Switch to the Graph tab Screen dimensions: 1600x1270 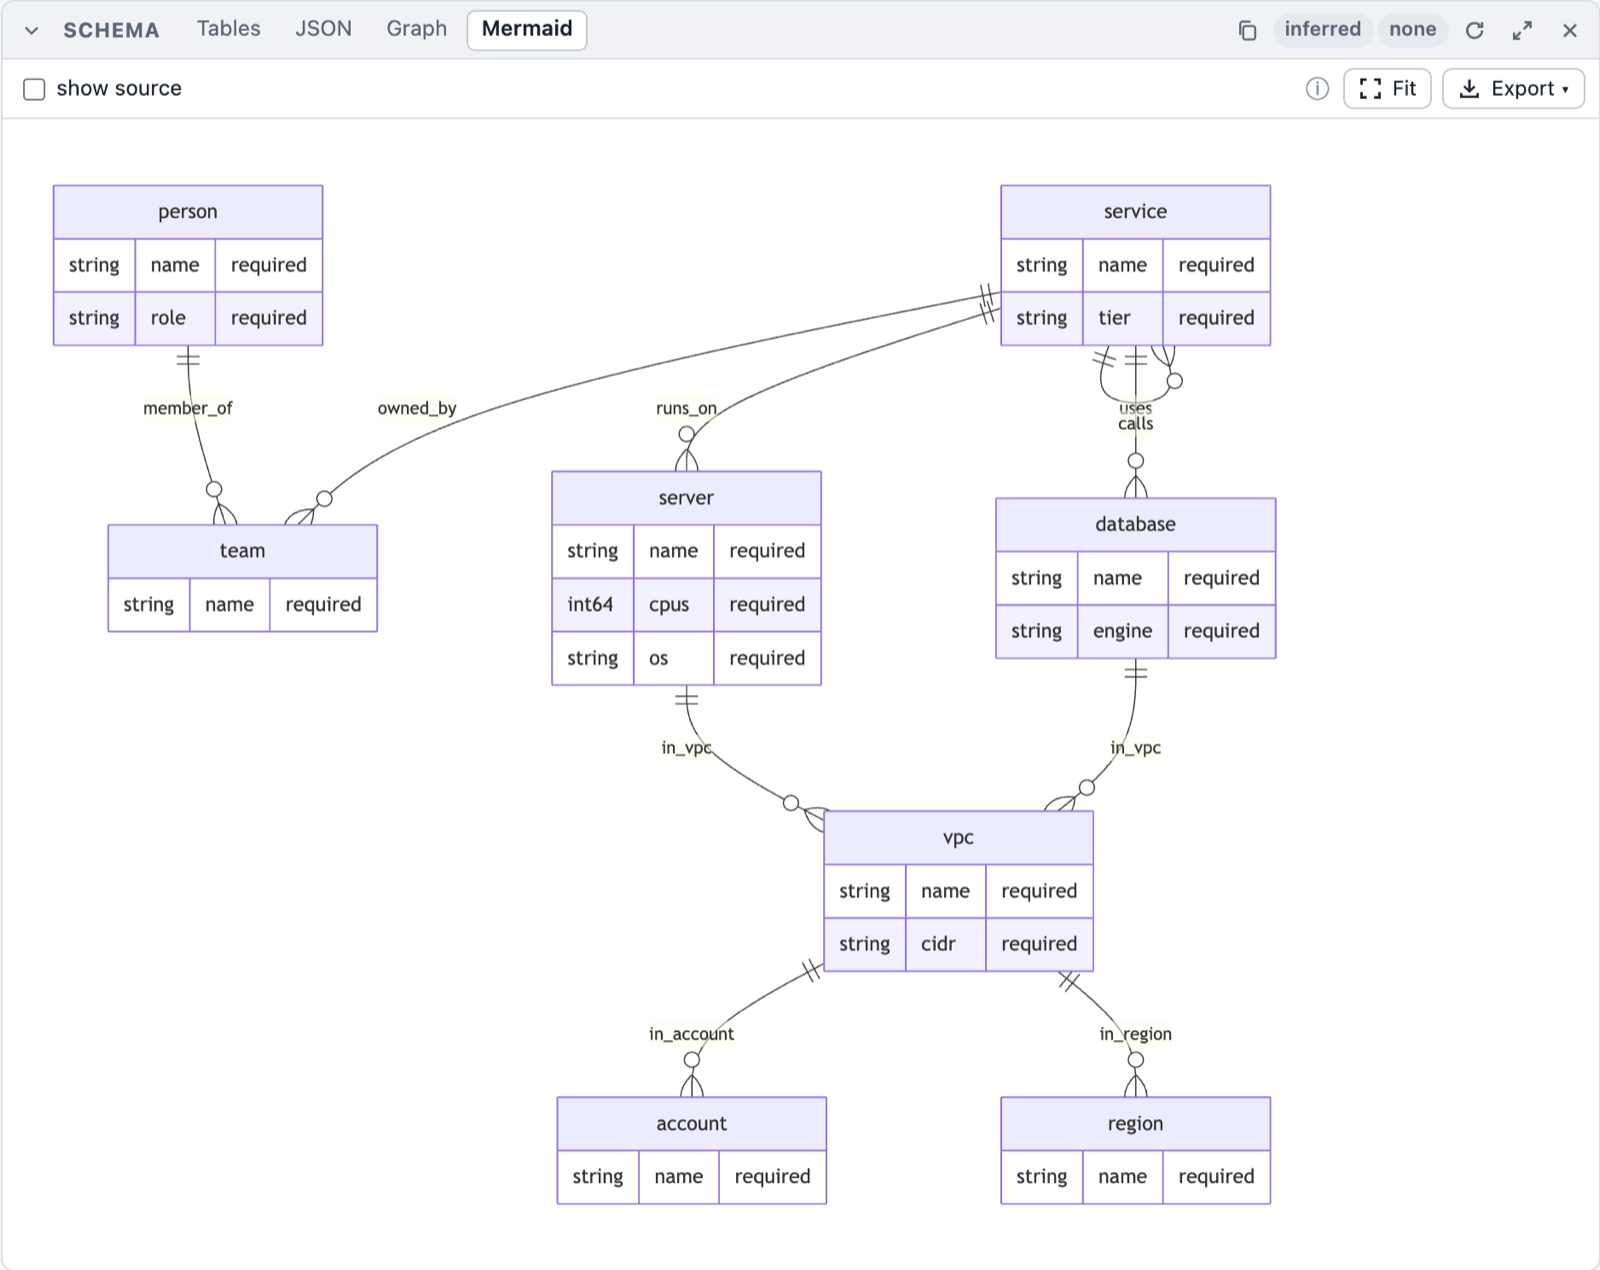416,29
